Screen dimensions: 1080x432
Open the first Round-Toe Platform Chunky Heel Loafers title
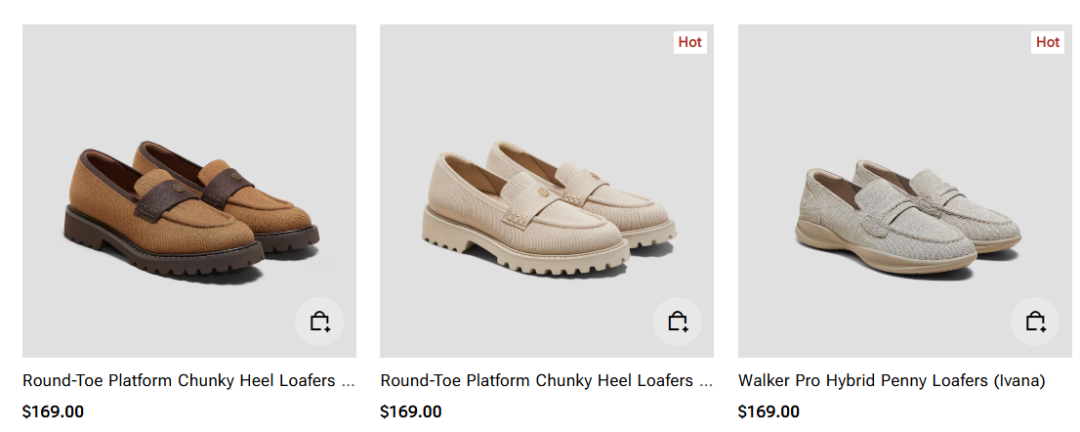tap(188, 381)
